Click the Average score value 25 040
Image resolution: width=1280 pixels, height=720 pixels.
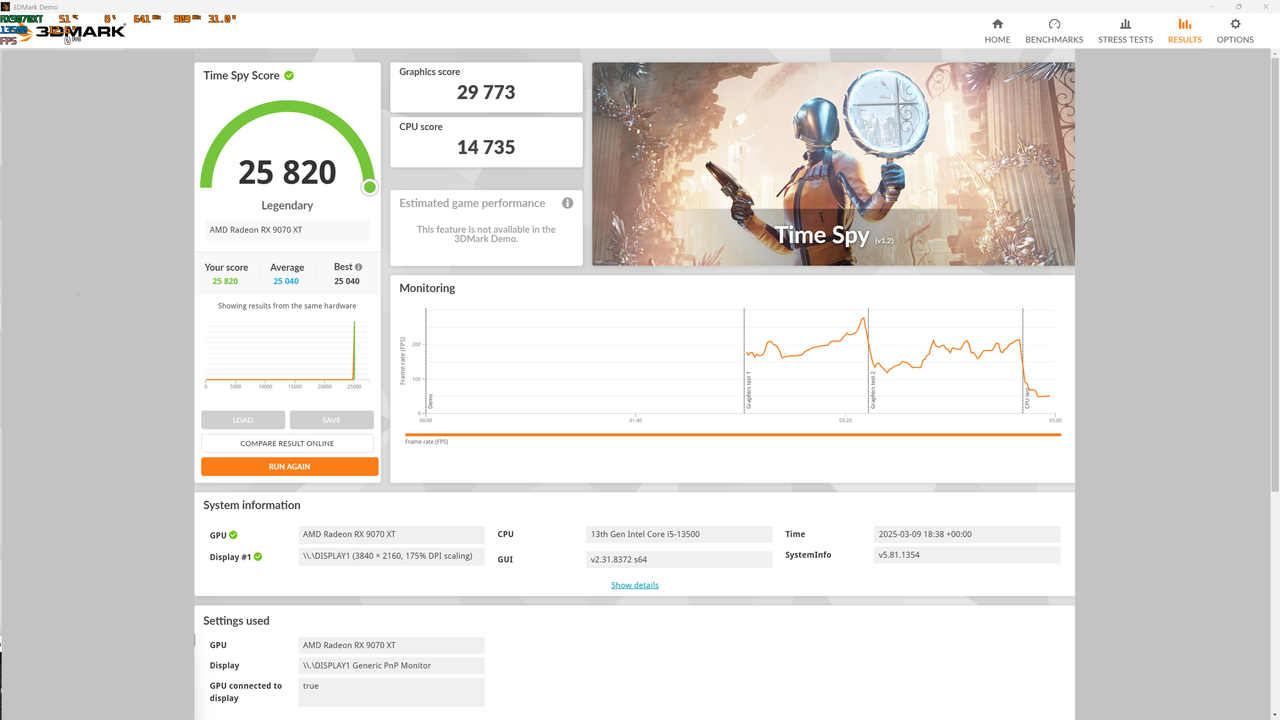[286, 281]
